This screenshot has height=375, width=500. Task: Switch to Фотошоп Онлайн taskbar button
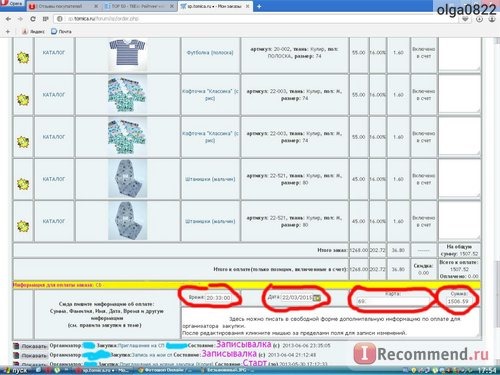point(164,371)
